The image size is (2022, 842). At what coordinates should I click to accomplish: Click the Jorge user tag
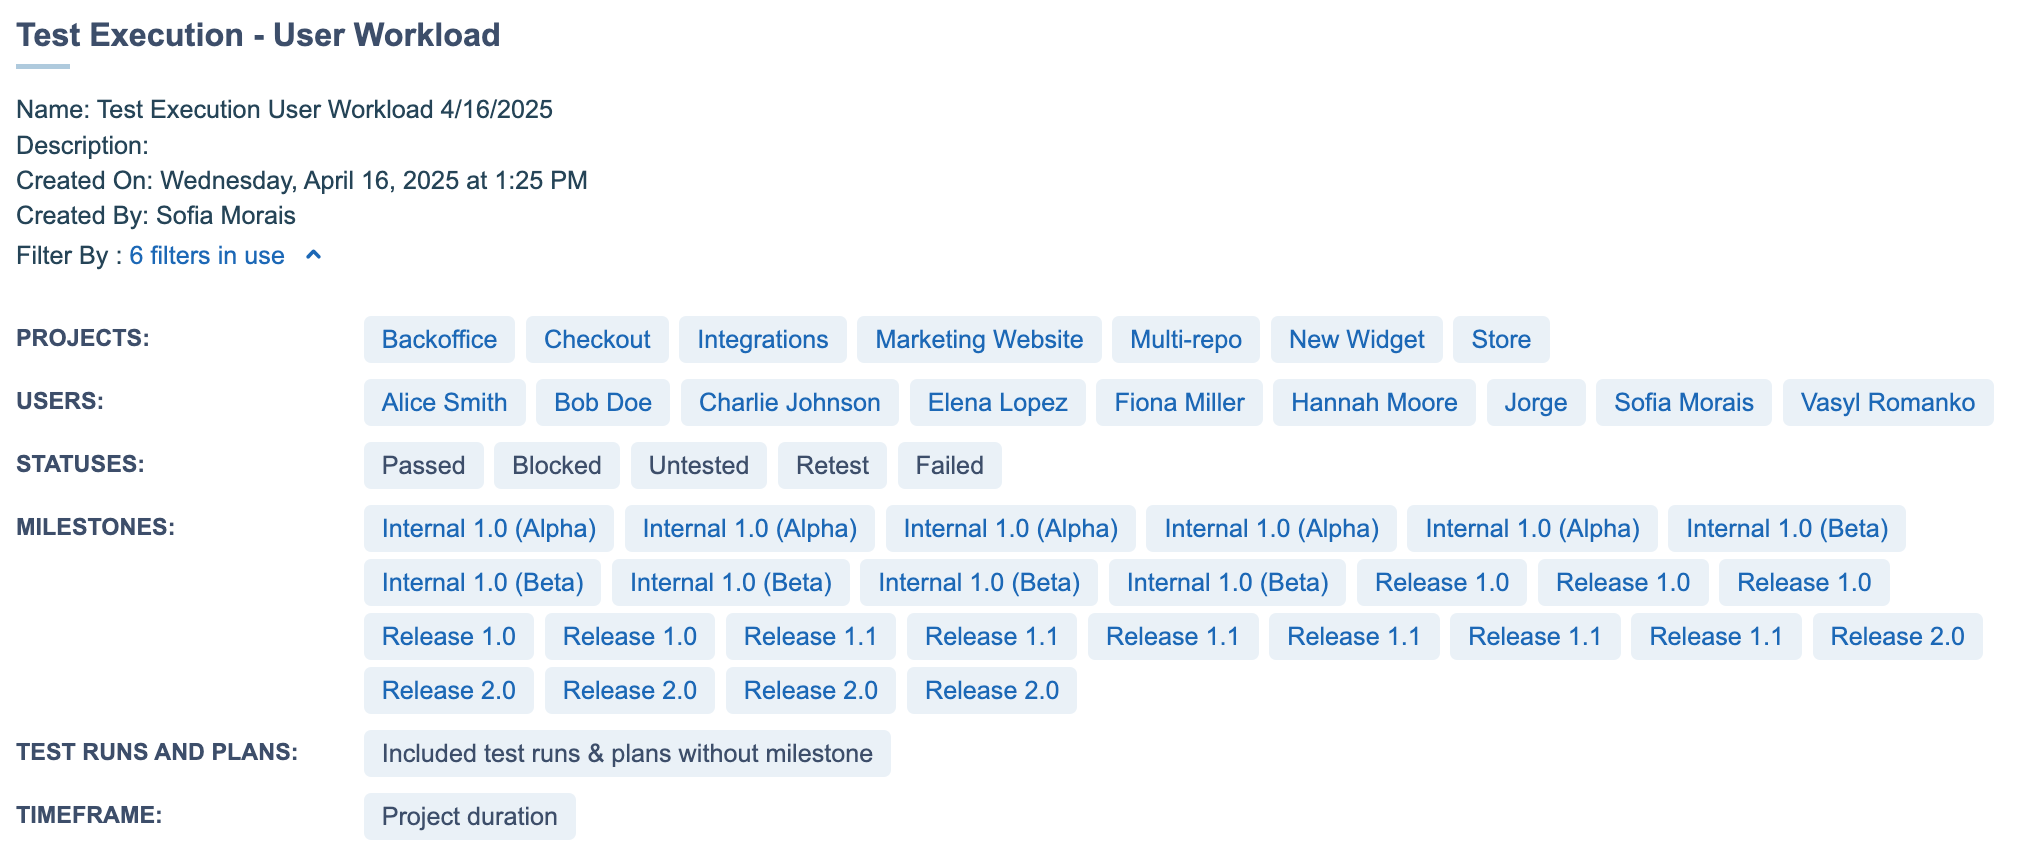tap(1535, 403)
